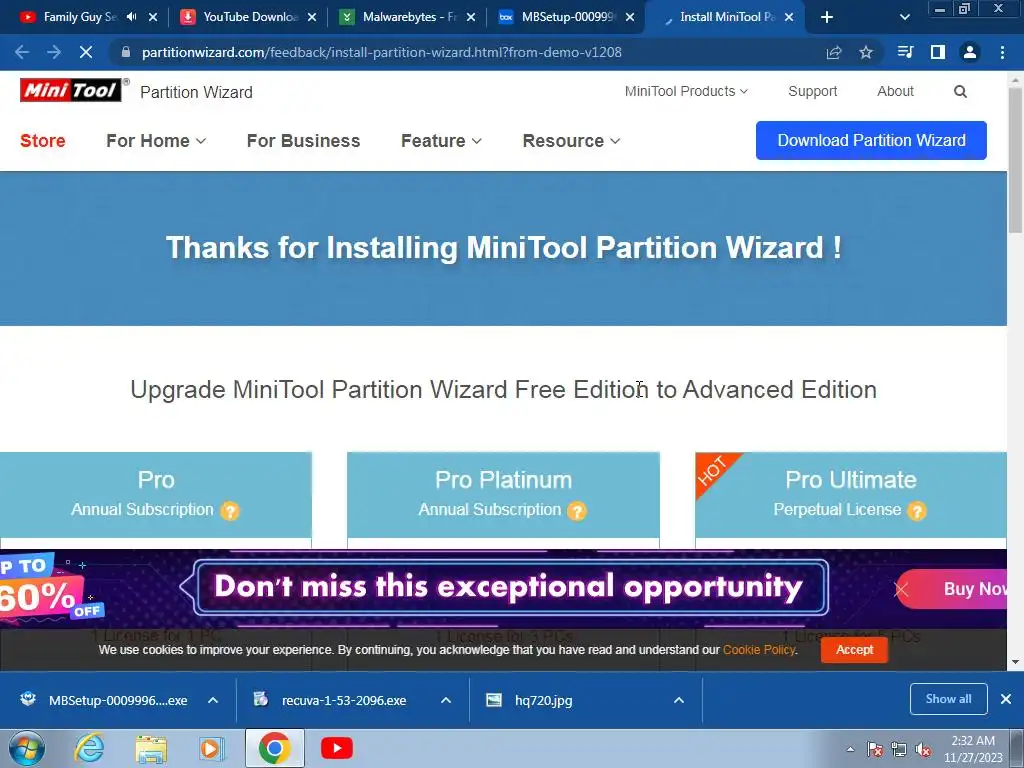Open the Store menu item

42,141
